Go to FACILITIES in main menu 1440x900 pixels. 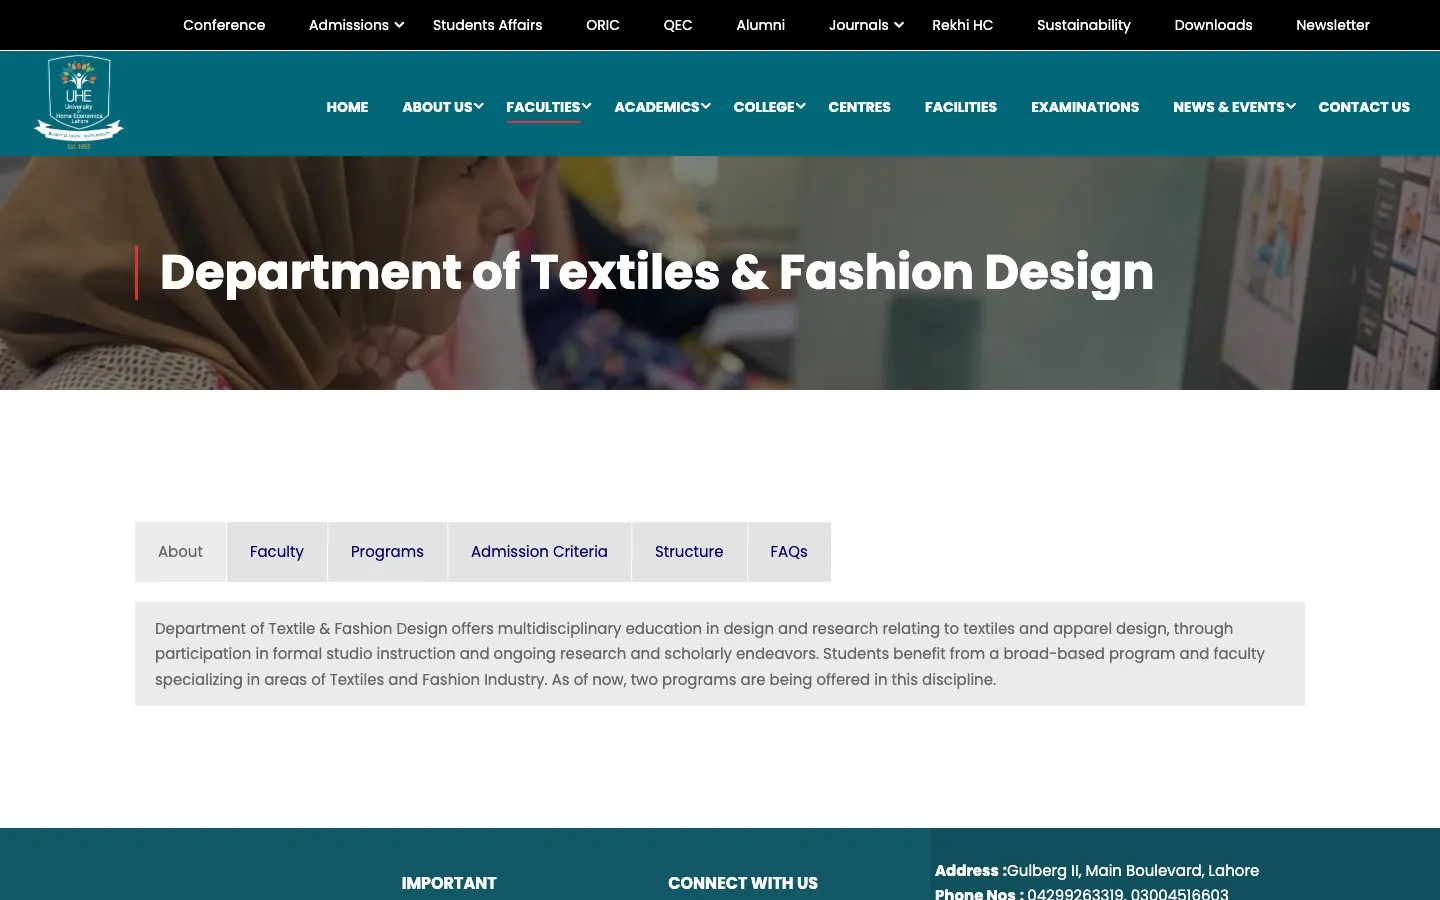pos(961,107)
